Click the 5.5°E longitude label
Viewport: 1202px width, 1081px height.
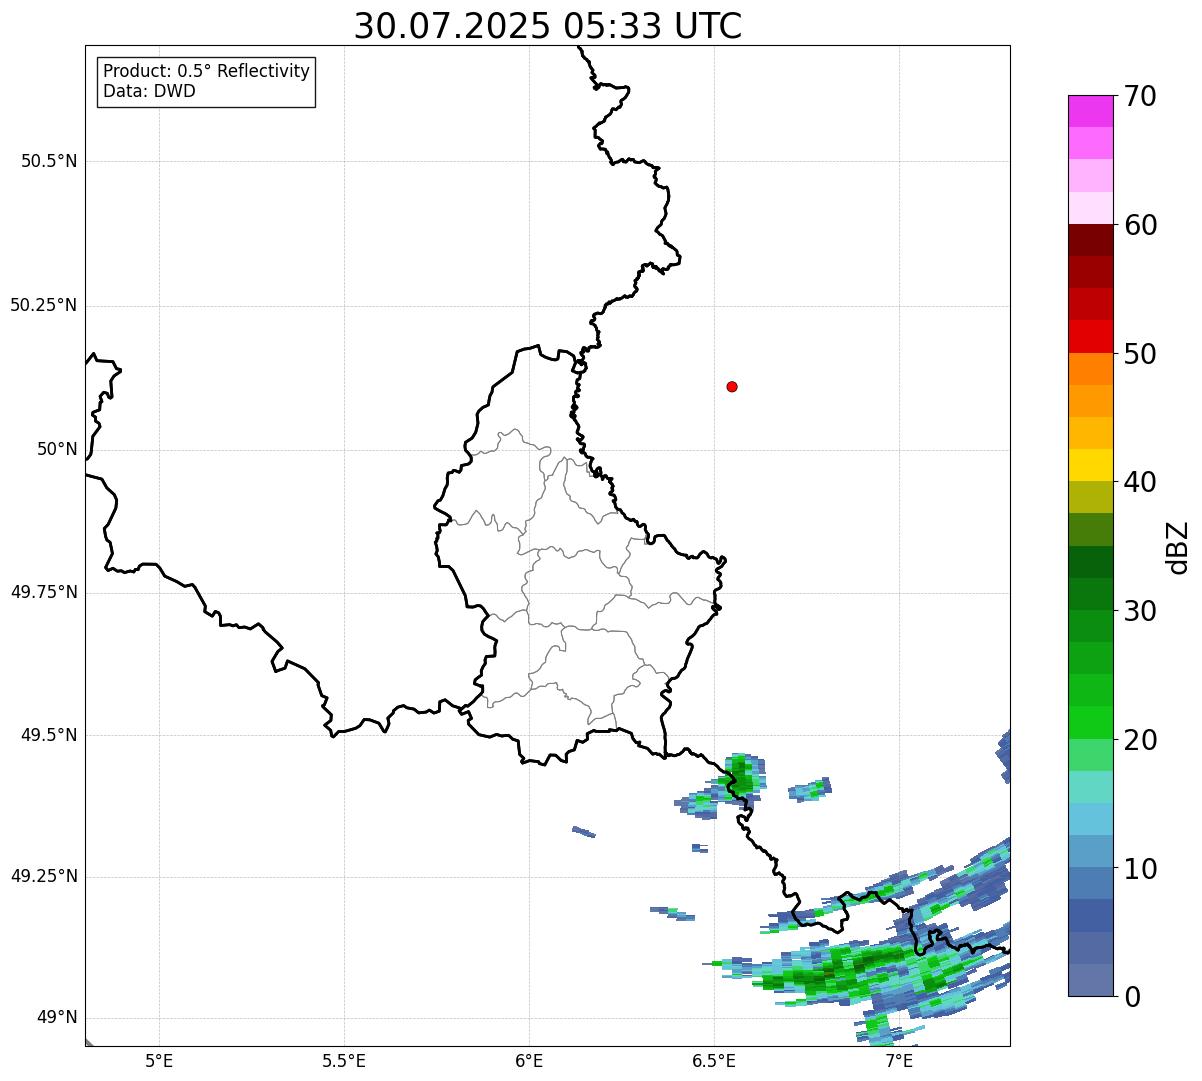344,1060
